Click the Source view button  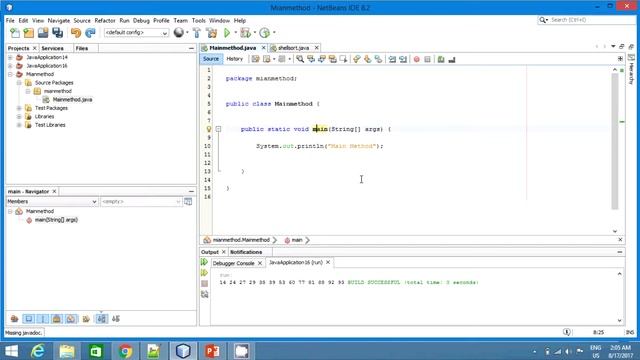coord(211,59)
